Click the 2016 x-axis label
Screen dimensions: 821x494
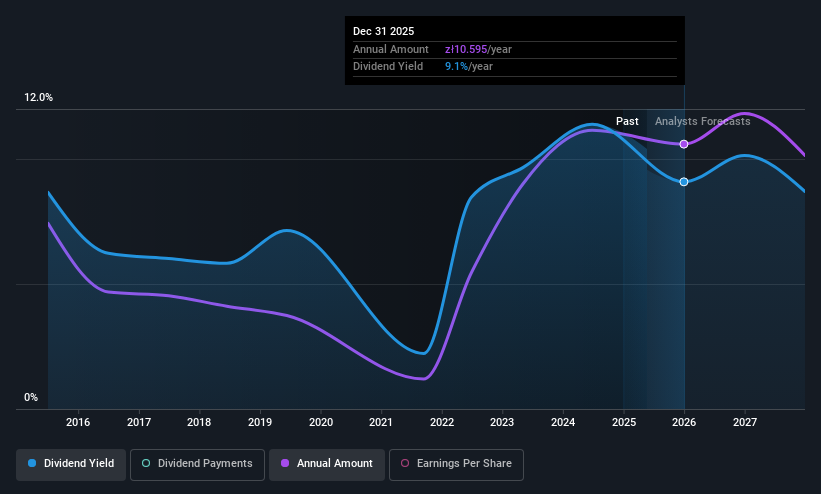[78, 422]
